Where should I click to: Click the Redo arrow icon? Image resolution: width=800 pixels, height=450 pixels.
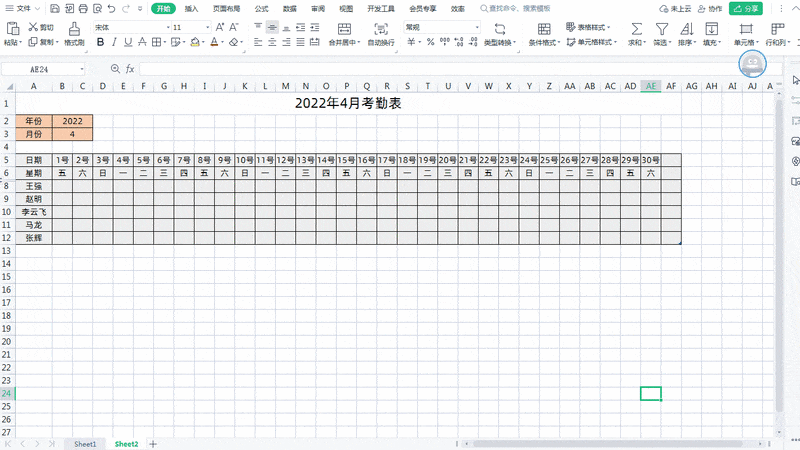126,9
